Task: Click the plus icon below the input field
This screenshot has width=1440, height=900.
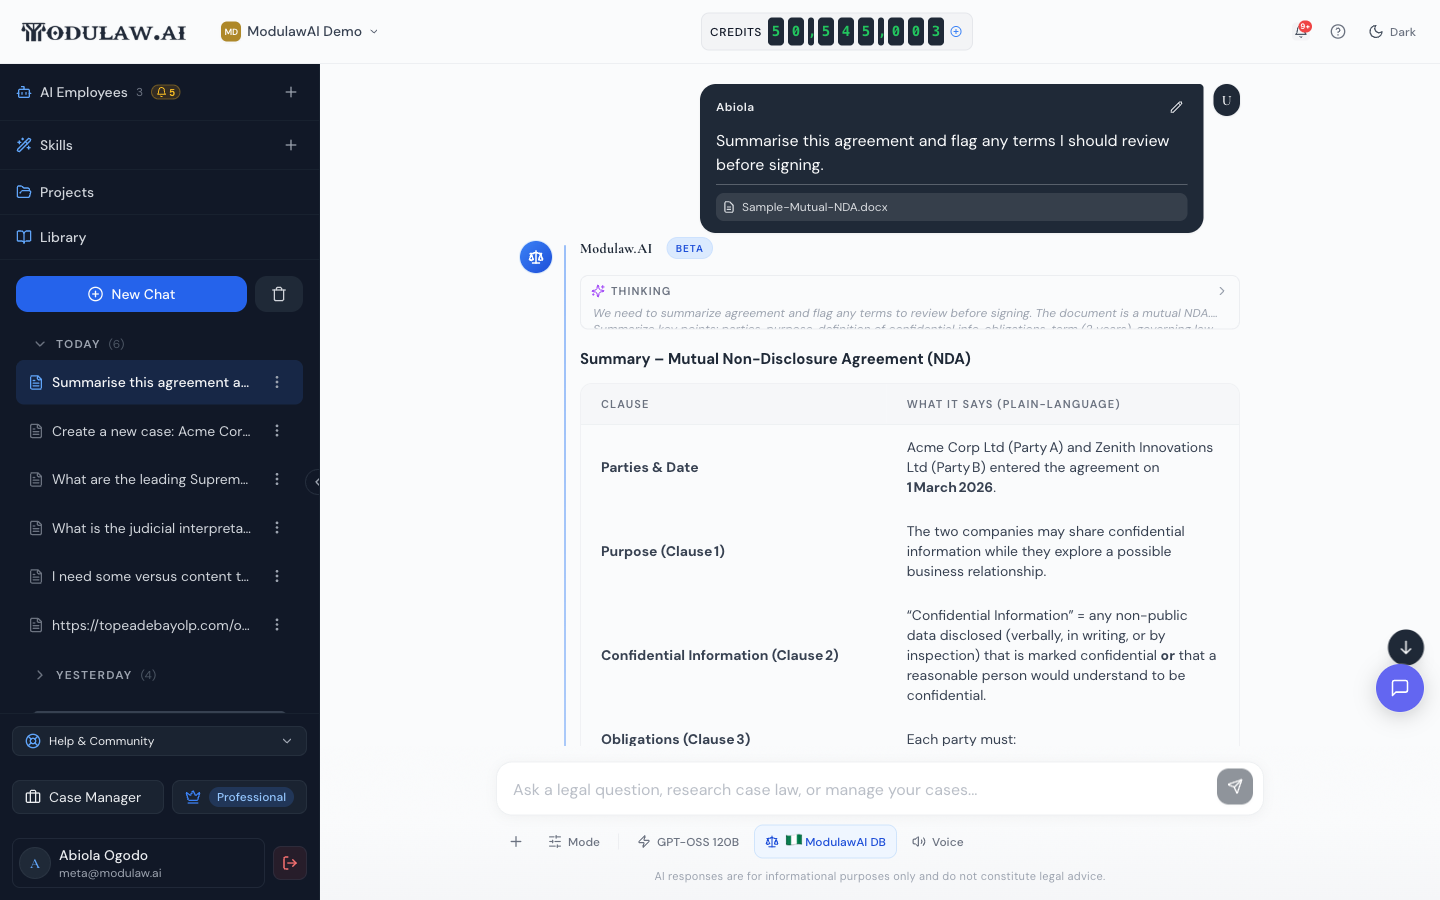Action: click(516, 842)
